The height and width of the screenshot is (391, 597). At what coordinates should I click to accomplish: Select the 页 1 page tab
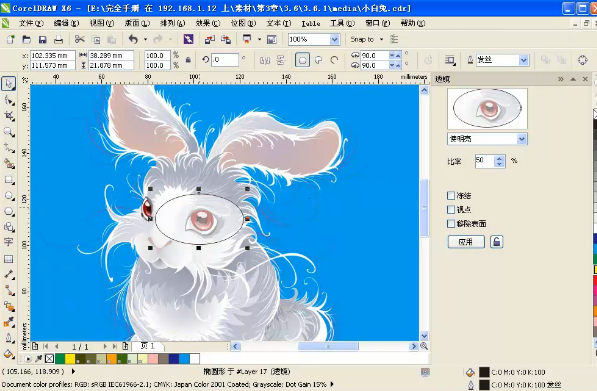point(148,346)
